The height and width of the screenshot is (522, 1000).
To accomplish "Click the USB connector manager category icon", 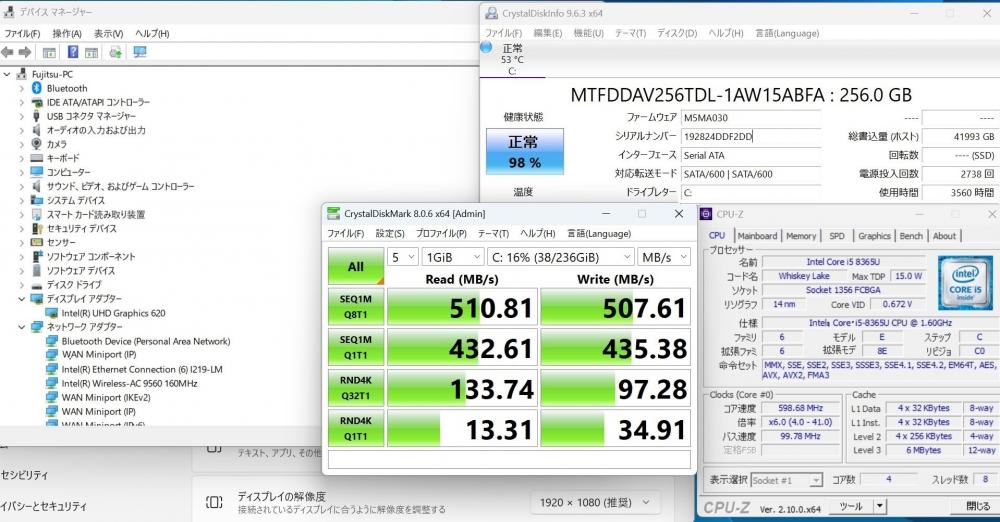I will tap(37, 116).
